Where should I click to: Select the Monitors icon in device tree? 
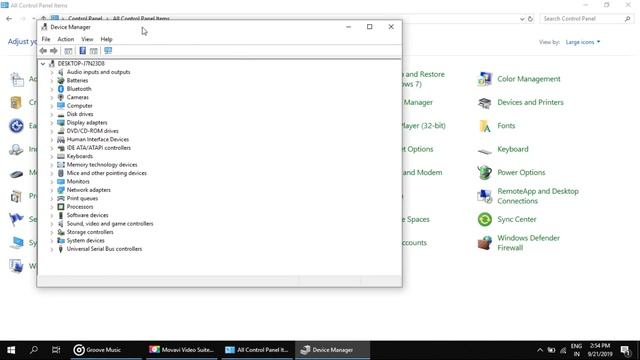pos(61,182)
